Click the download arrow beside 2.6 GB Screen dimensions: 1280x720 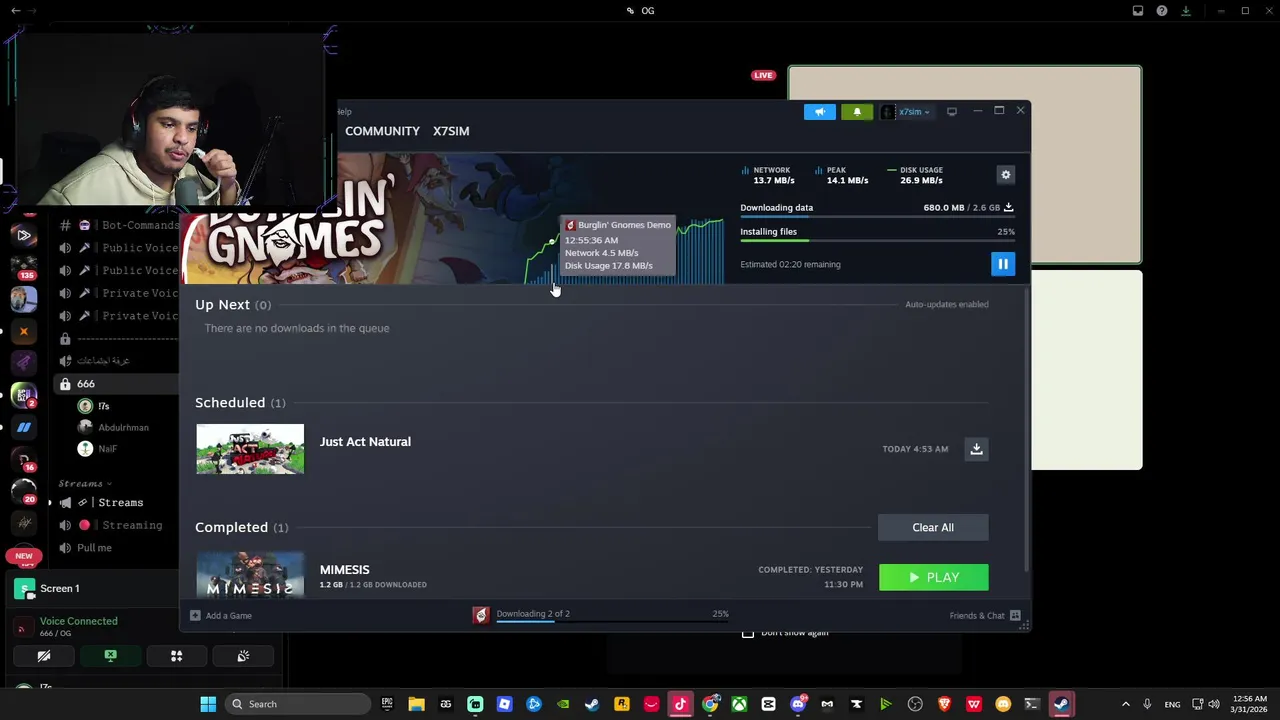[1008, 207]
